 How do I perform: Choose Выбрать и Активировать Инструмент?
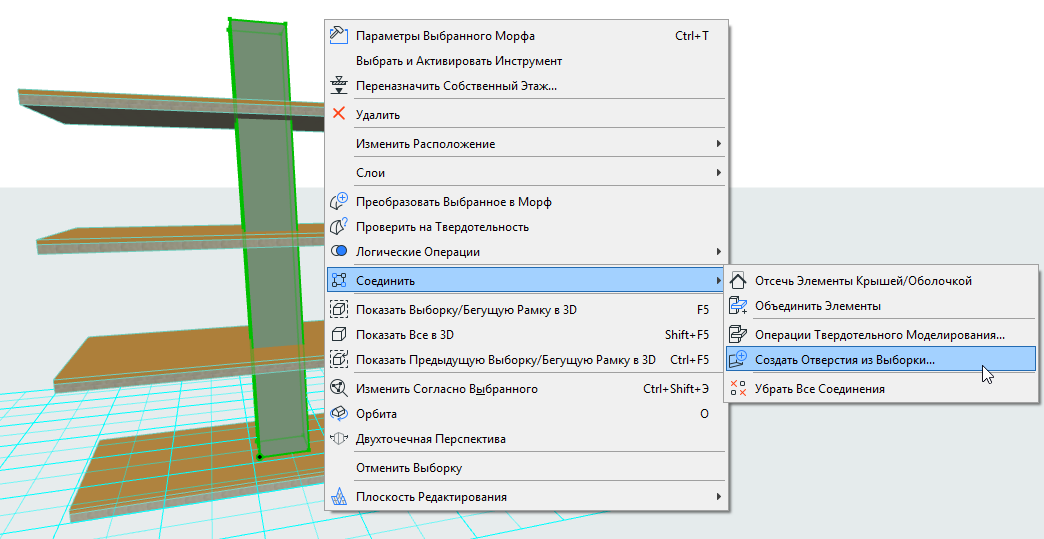[459, 61]
